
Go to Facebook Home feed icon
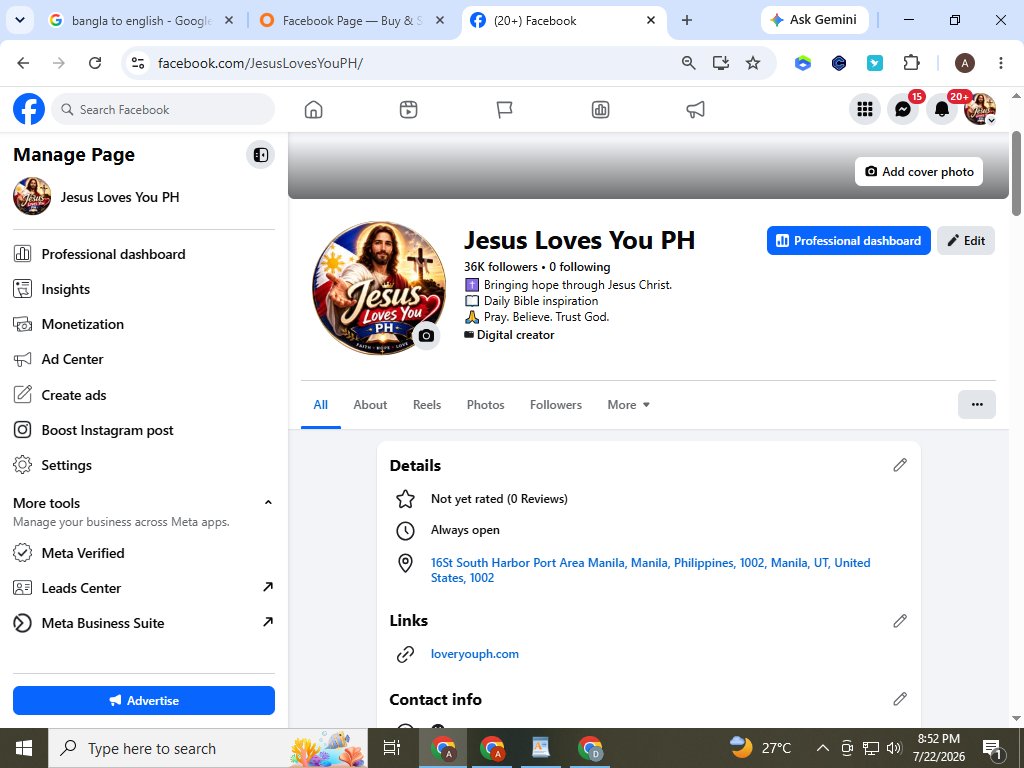[x=313, y=110]
